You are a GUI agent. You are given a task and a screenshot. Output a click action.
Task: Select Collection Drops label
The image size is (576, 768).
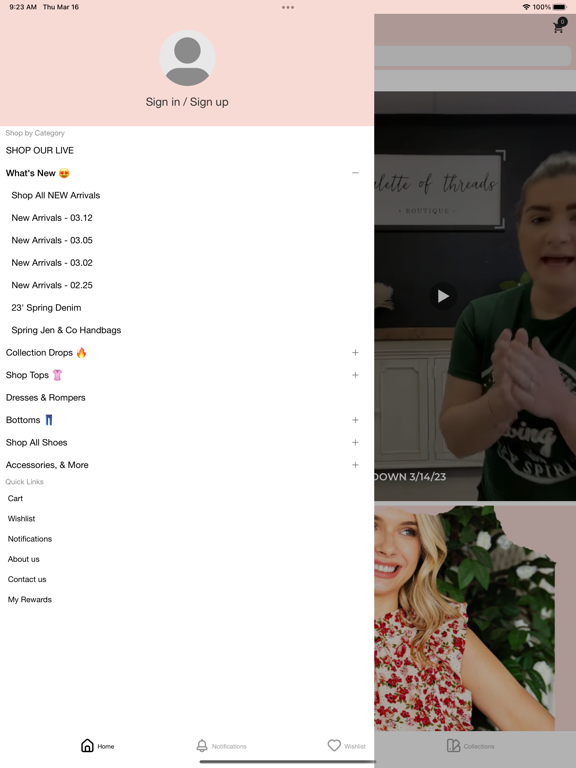tap(46, 353)
